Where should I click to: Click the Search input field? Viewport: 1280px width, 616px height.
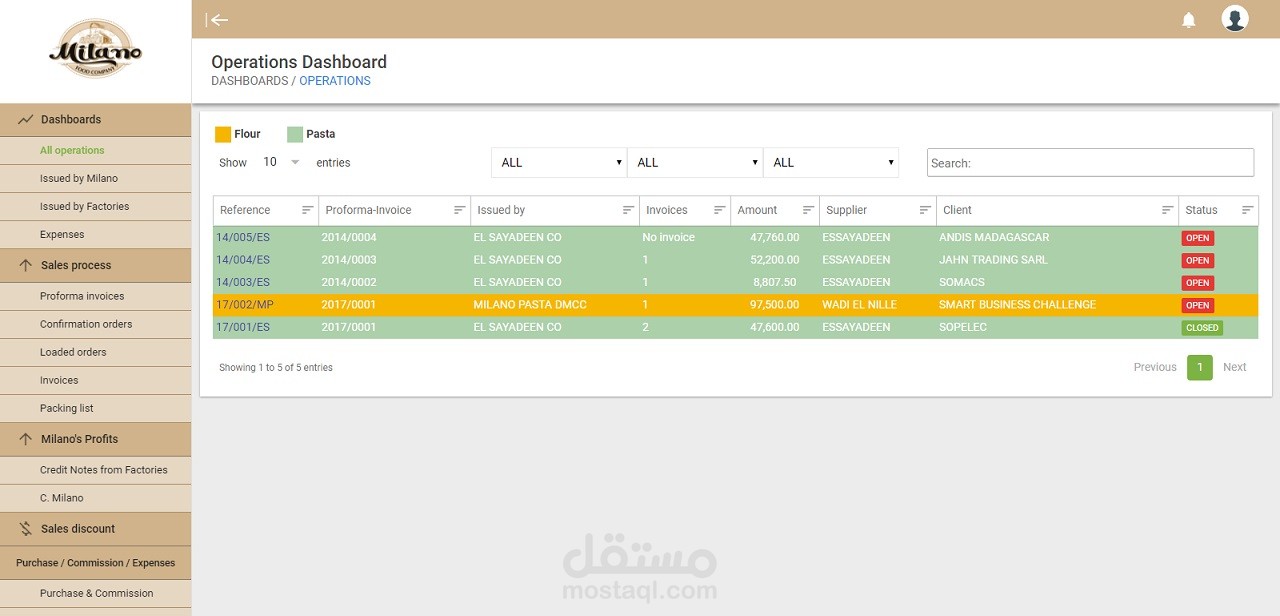(1090, 163)
